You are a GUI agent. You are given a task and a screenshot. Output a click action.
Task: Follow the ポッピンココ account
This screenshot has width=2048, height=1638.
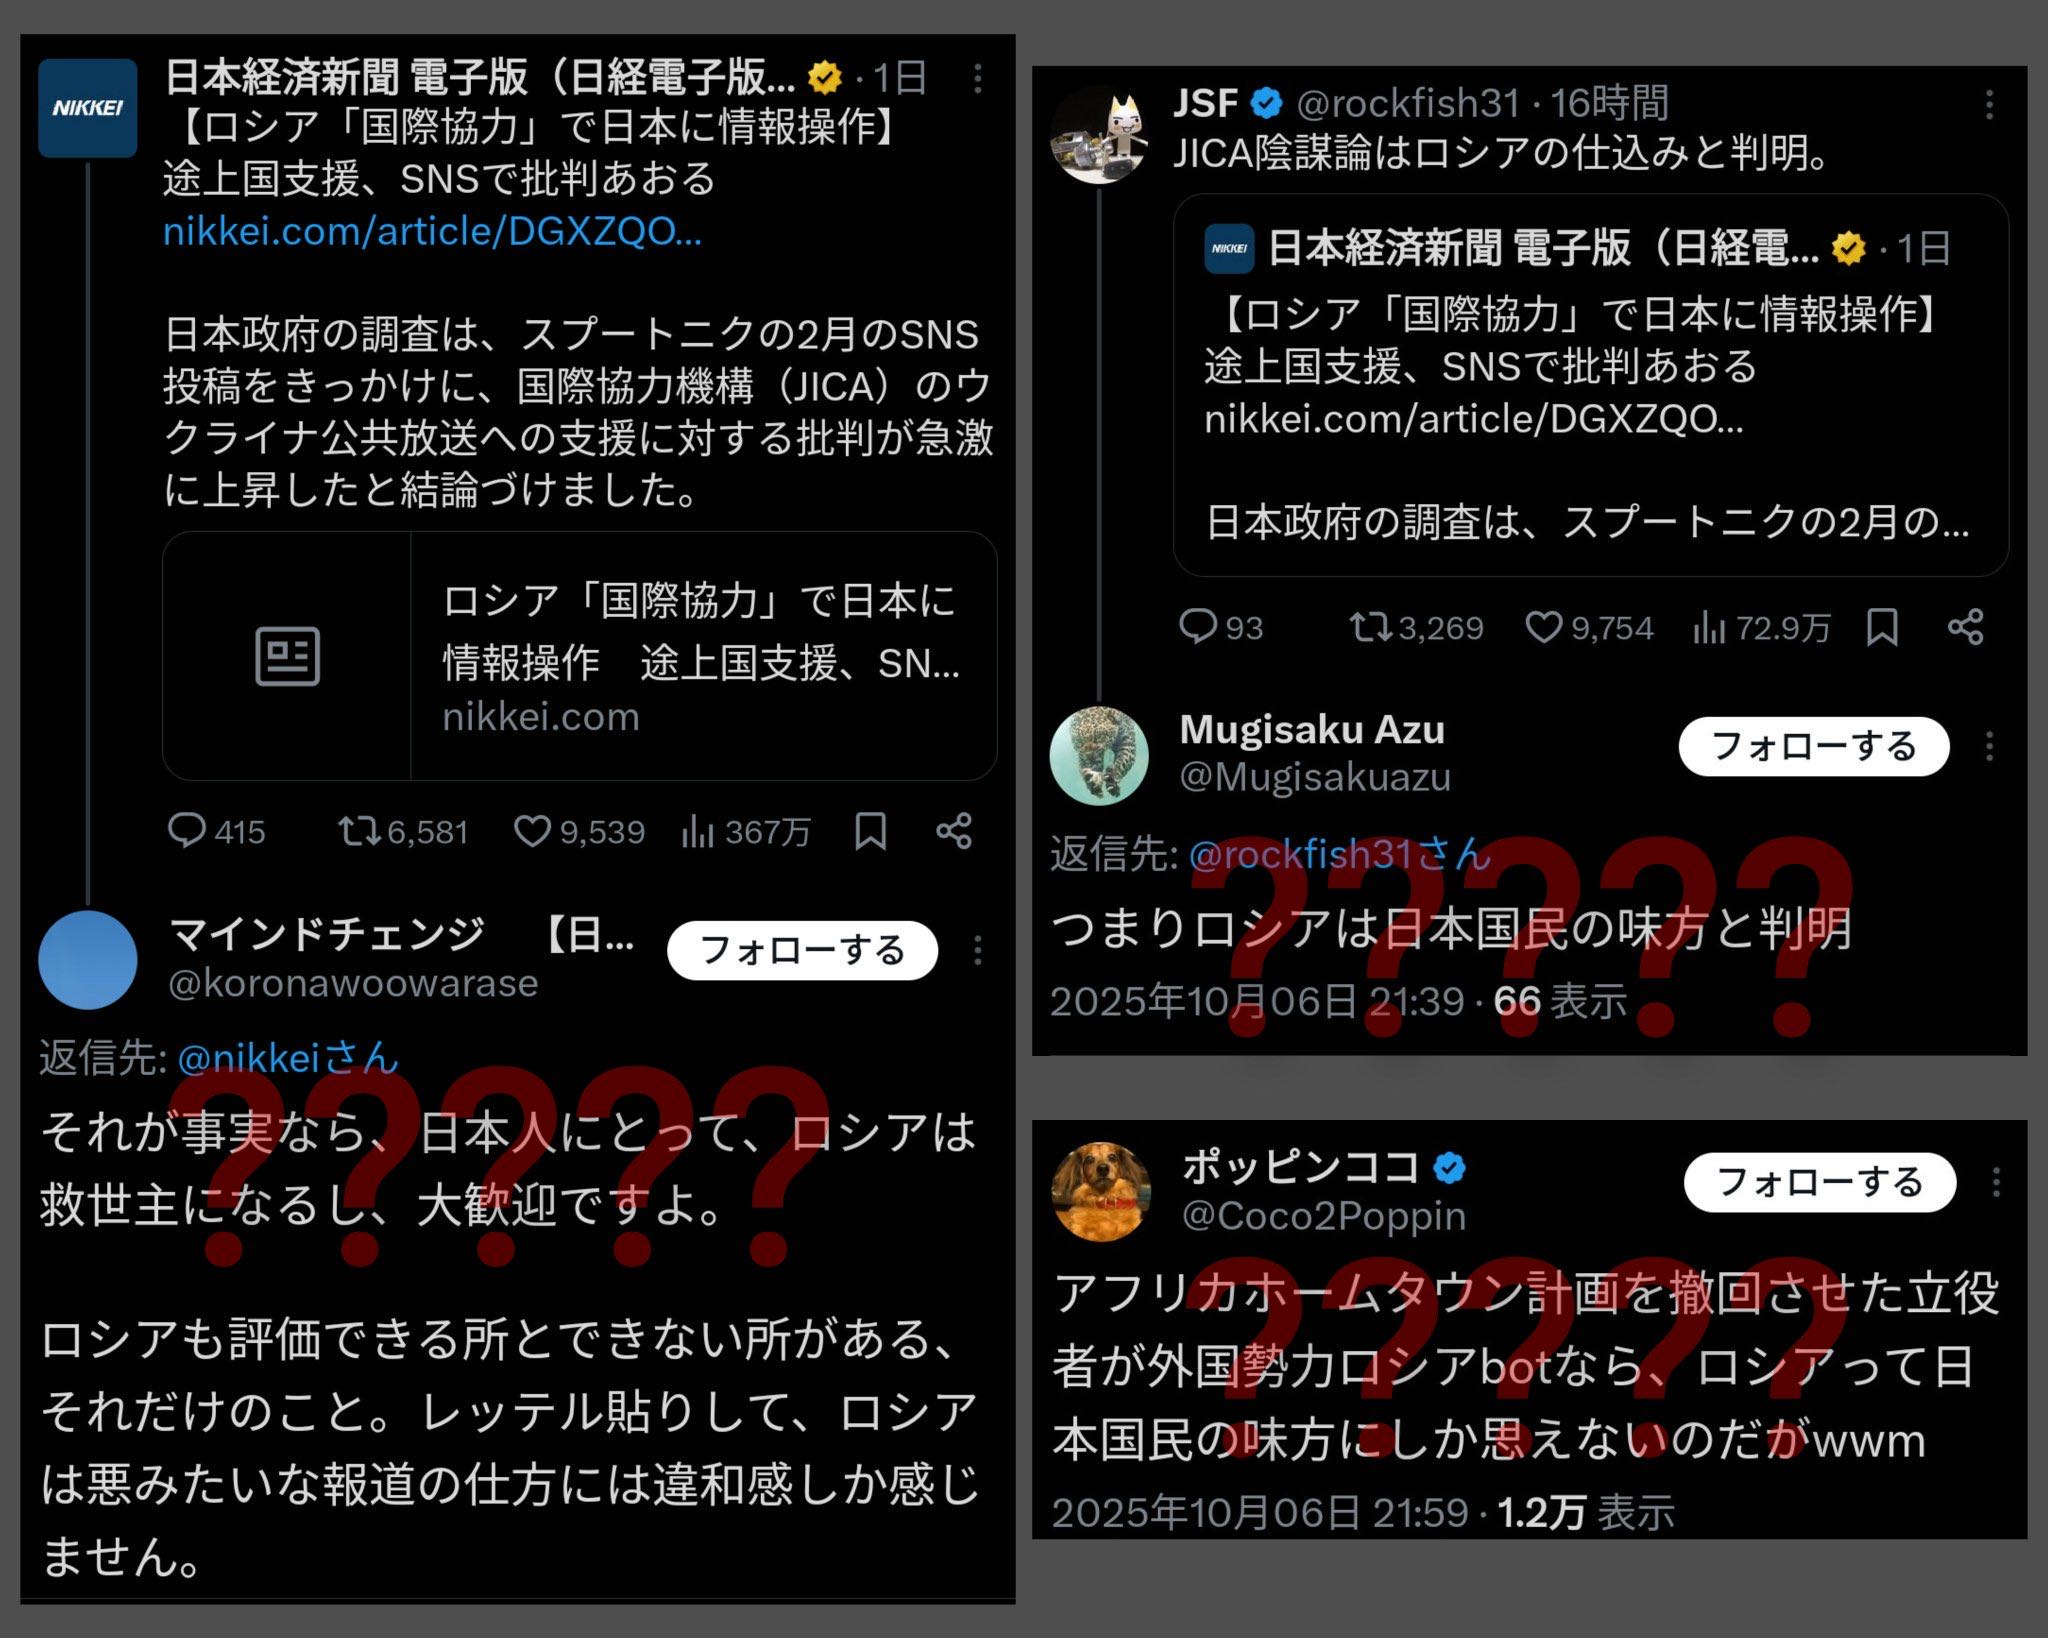coord(1820,1182)
